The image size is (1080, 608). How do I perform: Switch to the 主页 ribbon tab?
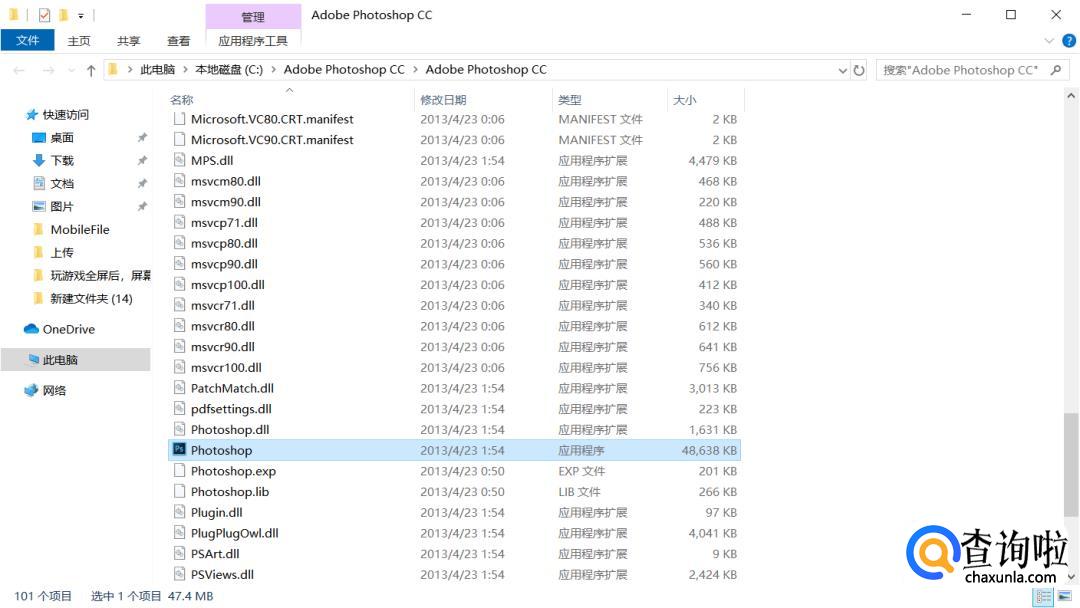[x=79, y=41]
